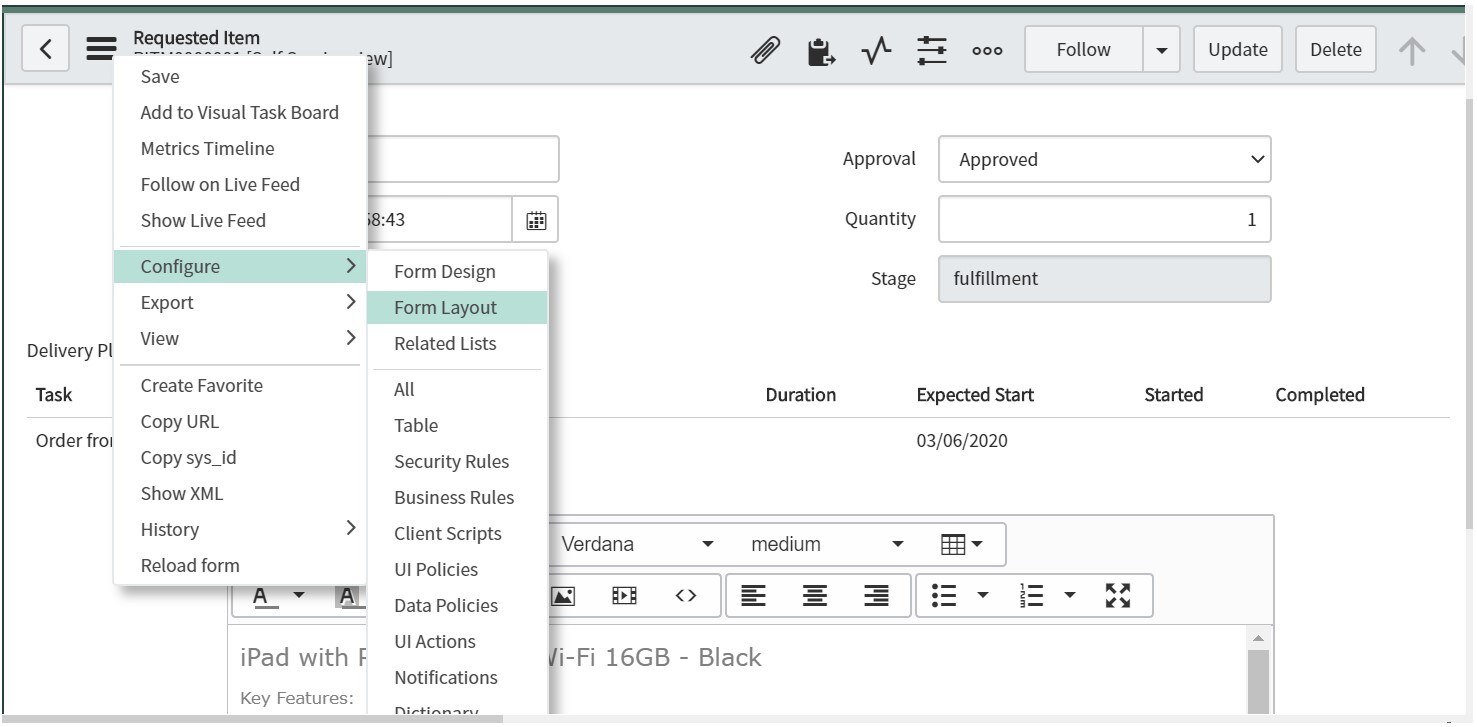Click into the Quantity input field

click(x=1104, y=220)
